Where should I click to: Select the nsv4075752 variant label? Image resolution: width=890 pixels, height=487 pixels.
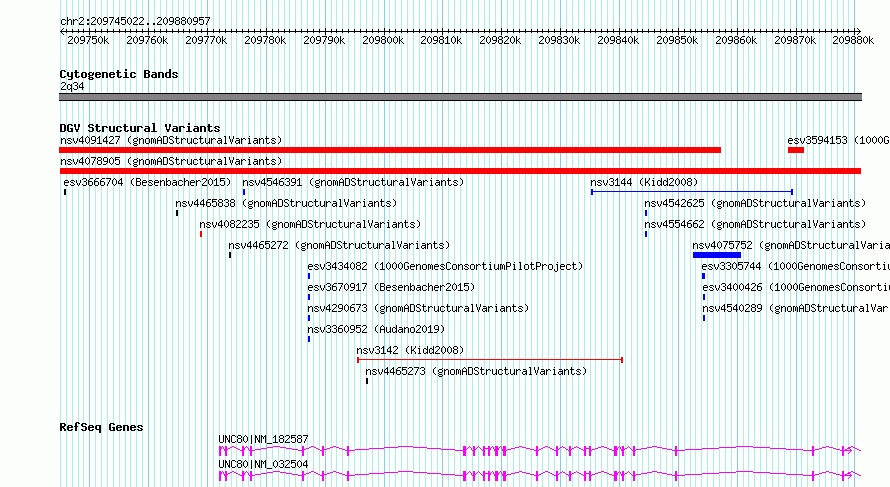tap(791, 245)
